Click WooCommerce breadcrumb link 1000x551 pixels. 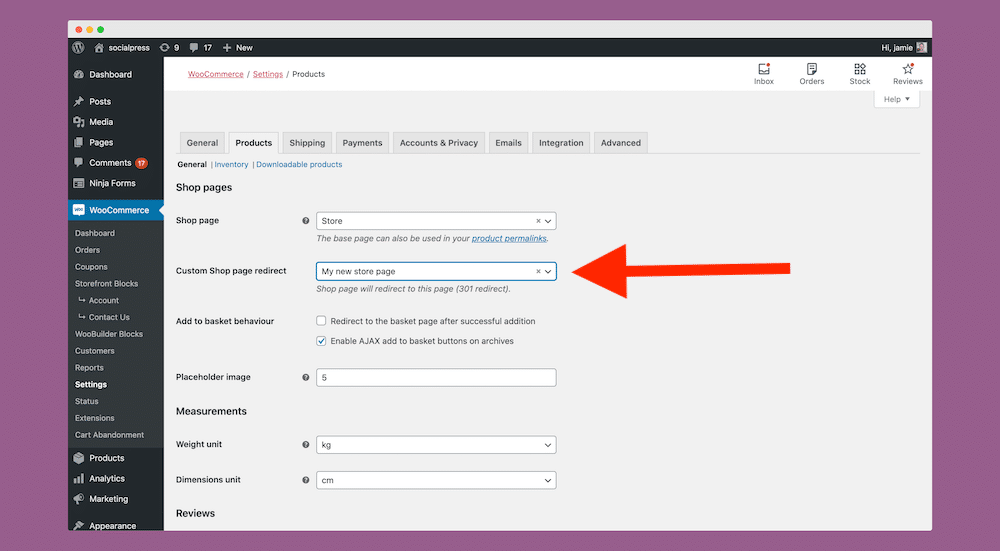[x=216, y=74]
